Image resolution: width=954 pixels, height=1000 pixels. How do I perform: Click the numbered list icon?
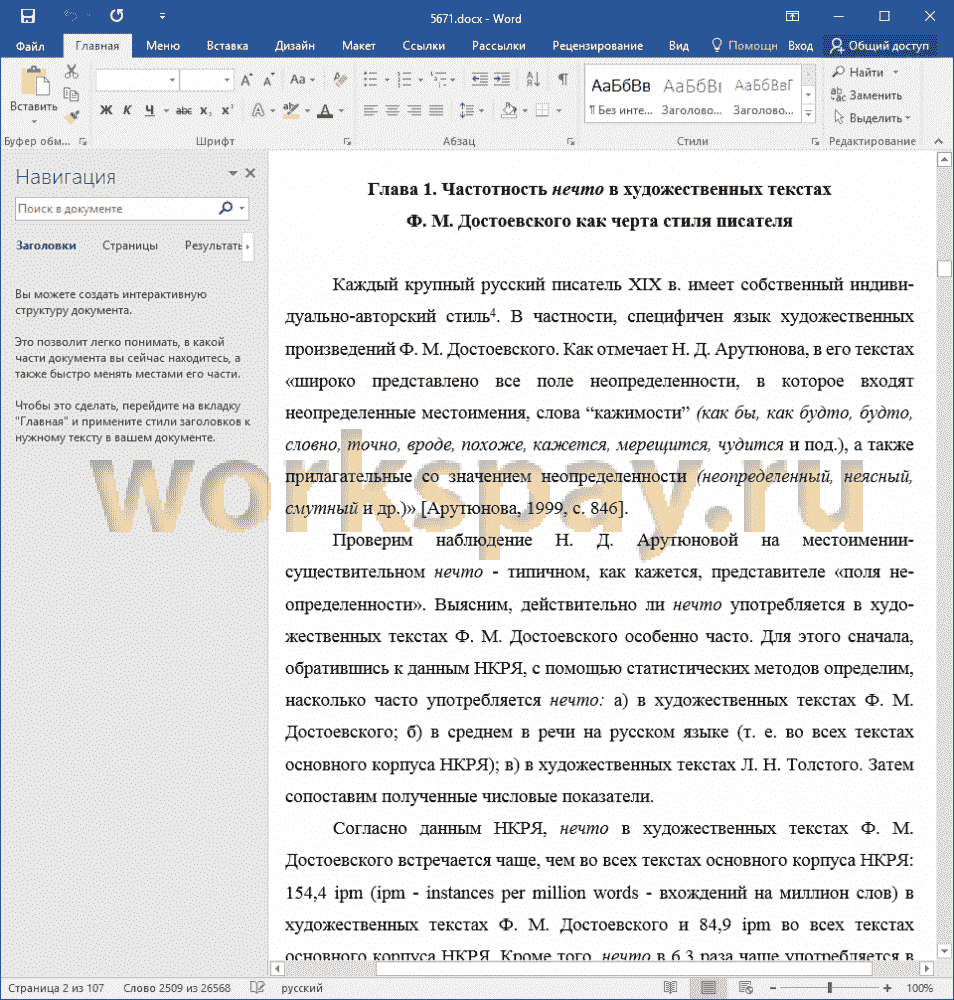point(404,80)
